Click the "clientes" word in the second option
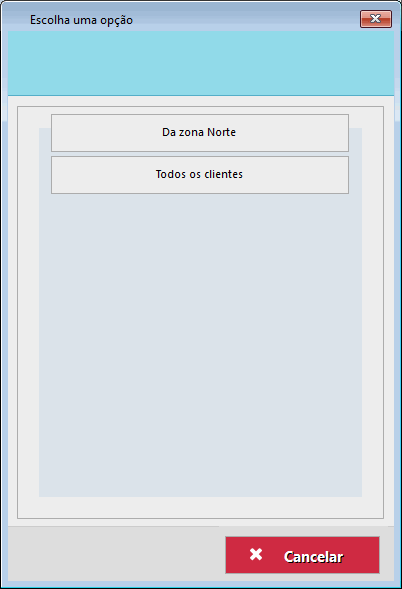 [224, 174]
